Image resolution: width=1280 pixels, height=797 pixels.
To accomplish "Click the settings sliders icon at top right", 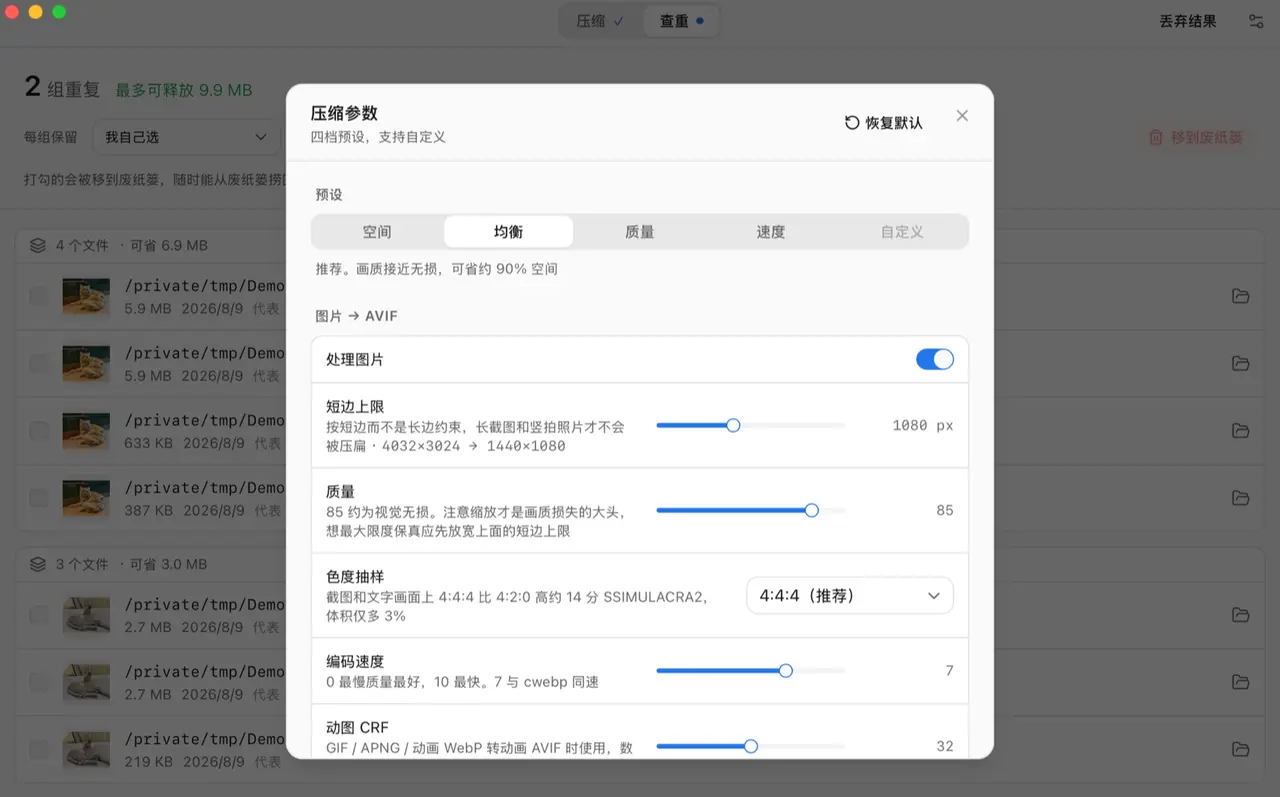I will [1256, 21].
